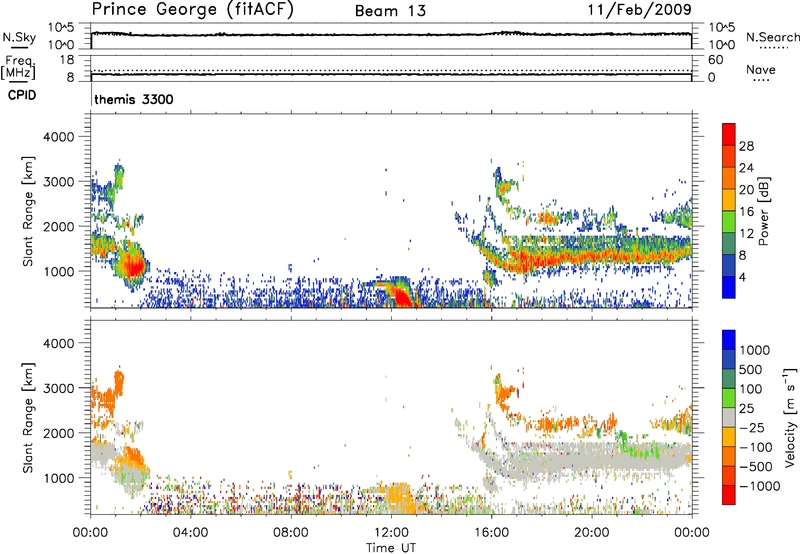
Task: Click the '18' frequency axis value
Action: click(x=67, y=60)
